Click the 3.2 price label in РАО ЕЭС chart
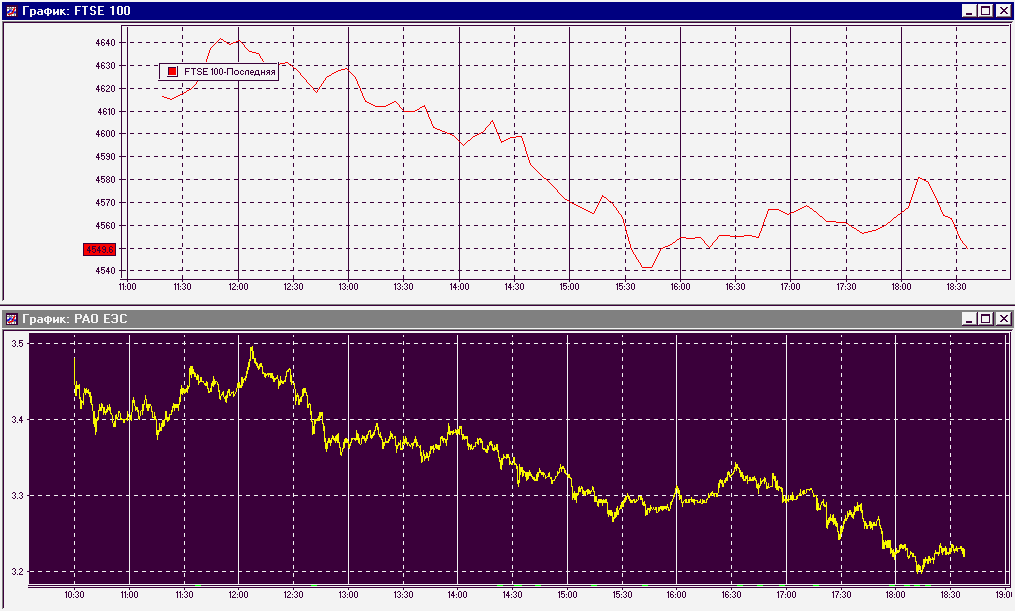The image size is (1015, 611). 17,572
